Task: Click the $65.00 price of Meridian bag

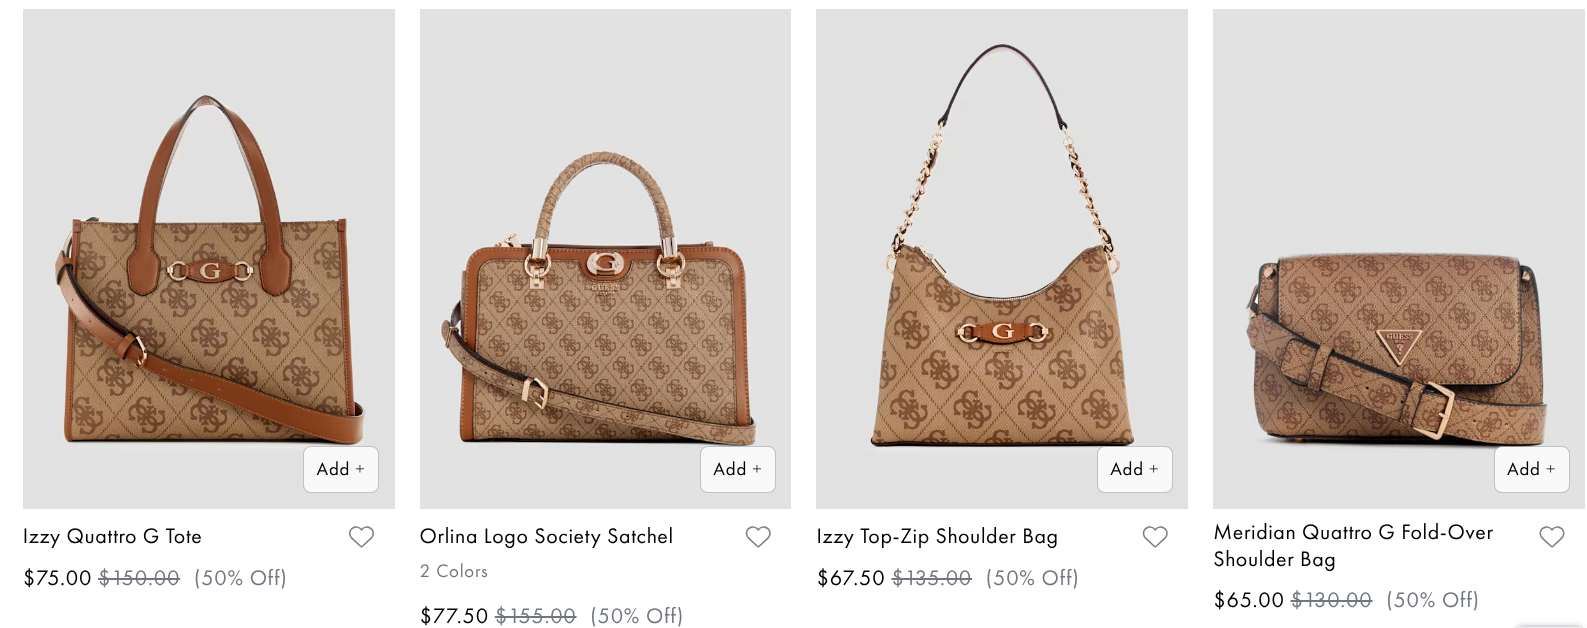Action: click(1248, 600)
